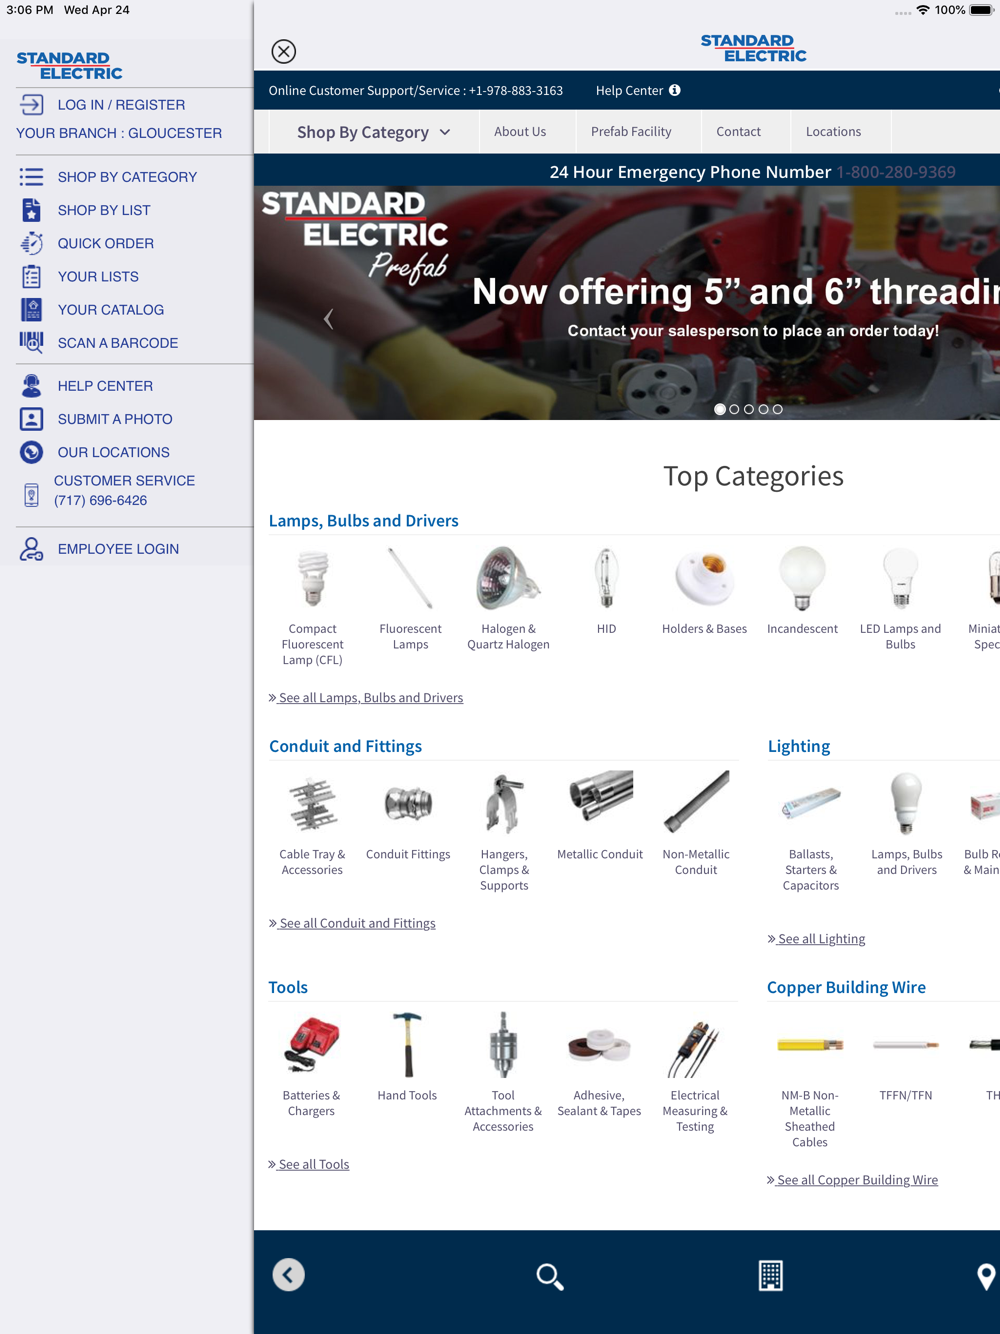Open Scan a Barcode icon in sidebar

pyautogui.click(x=31, y=343)
